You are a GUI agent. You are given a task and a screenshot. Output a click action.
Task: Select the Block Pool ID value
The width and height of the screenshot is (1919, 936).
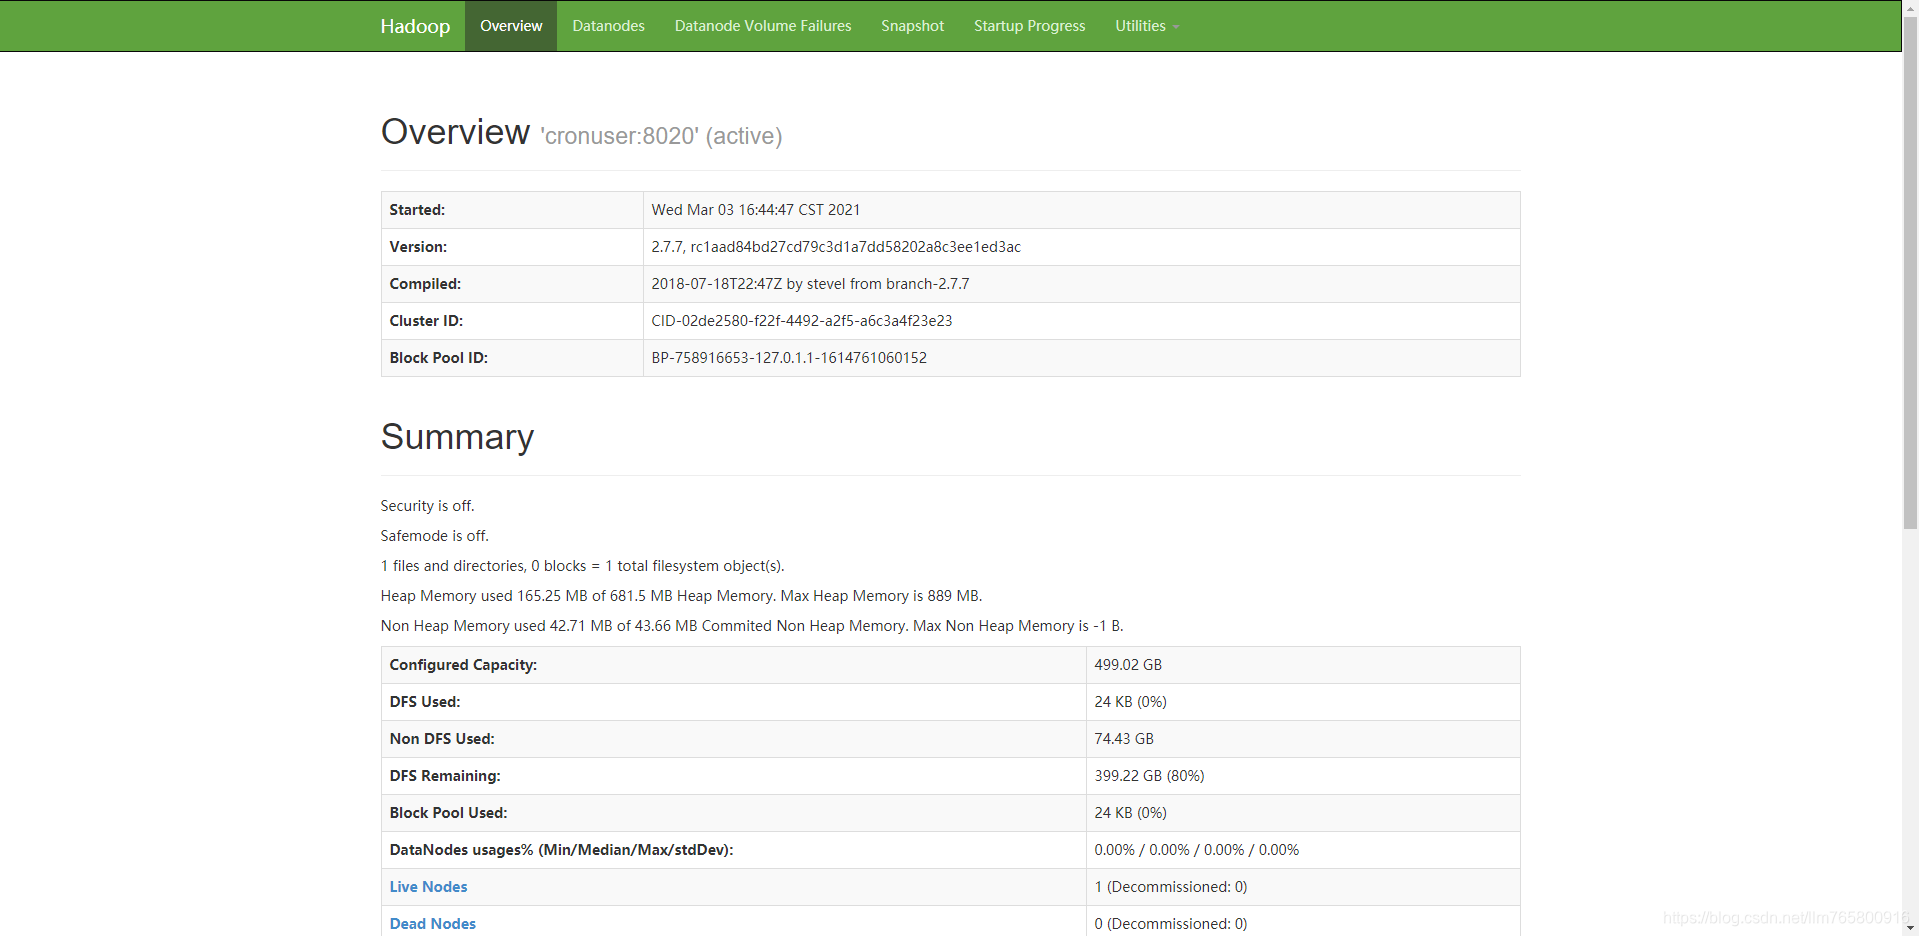pyautogui.click(x=789, y=358)
